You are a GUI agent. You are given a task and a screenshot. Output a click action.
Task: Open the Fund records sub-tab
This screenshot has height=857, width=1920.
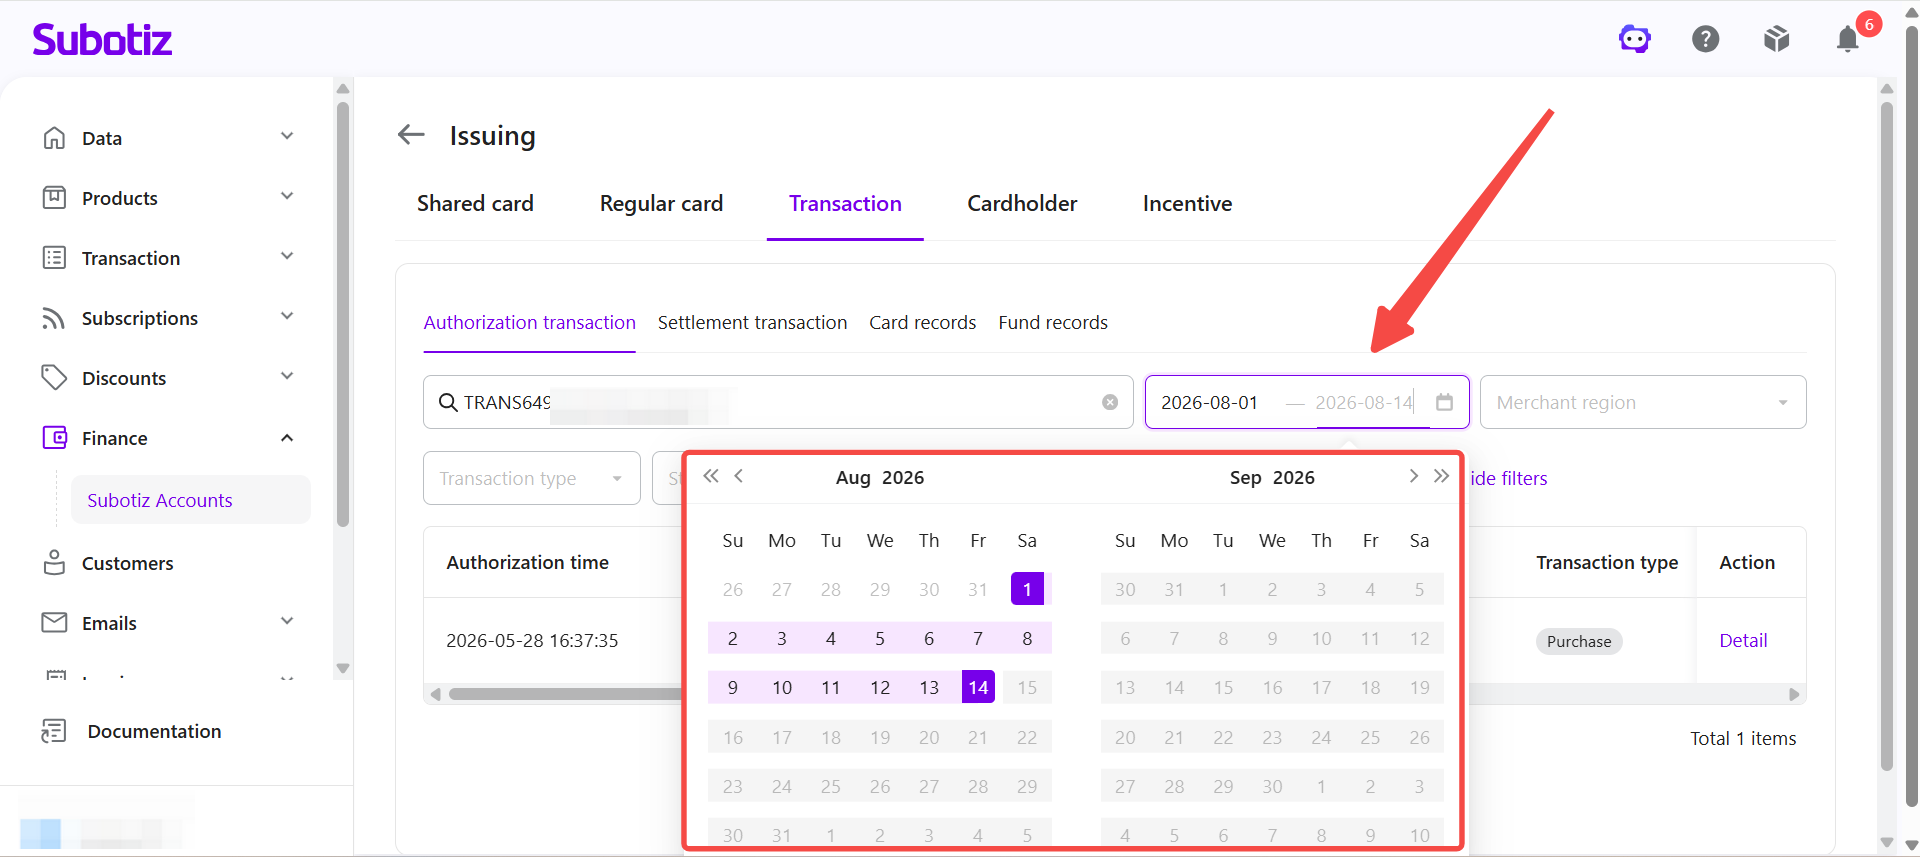tap(1053, 322)
